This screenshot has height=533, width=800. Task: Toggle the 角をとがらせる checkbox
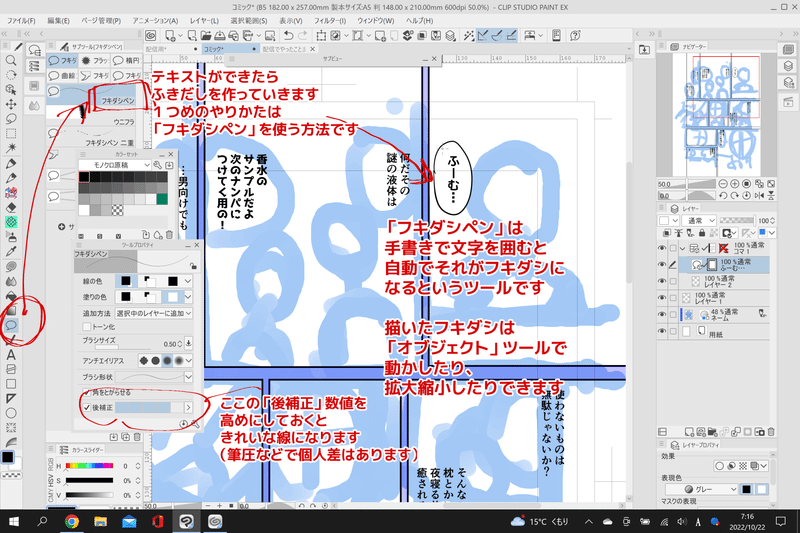(x=87, y=392)
